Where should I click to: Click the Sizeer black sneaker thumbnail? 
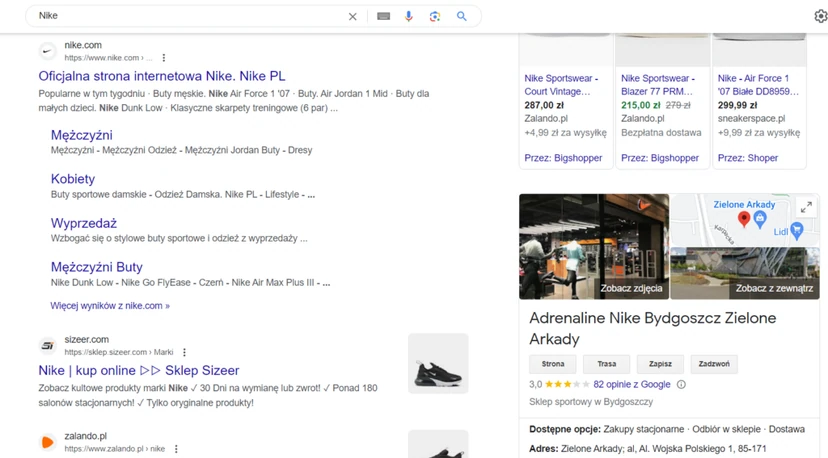438,363
